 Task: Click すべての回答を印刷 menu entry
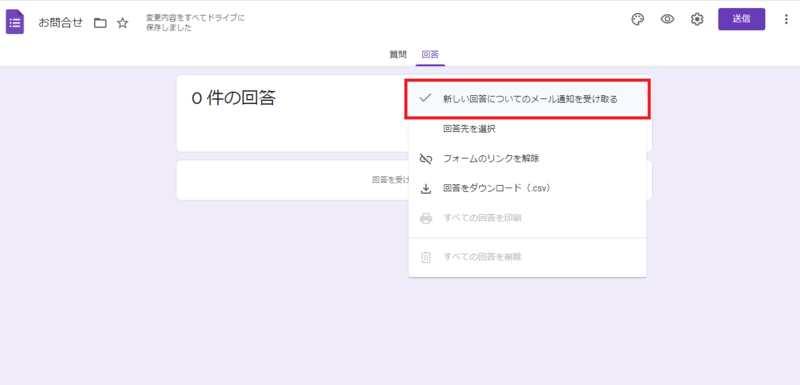point(528,218)
